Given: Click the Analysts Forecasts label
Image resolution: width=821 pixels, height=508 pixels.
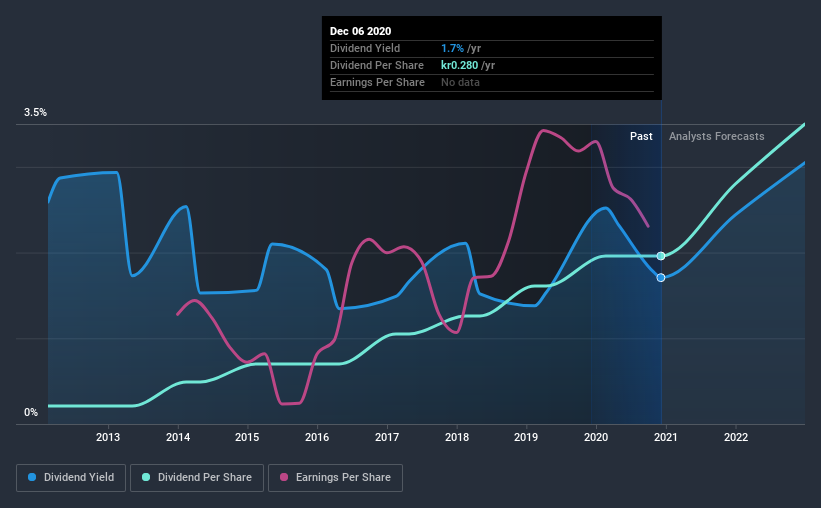Looking at the screenshot, I should click(716, 136).
